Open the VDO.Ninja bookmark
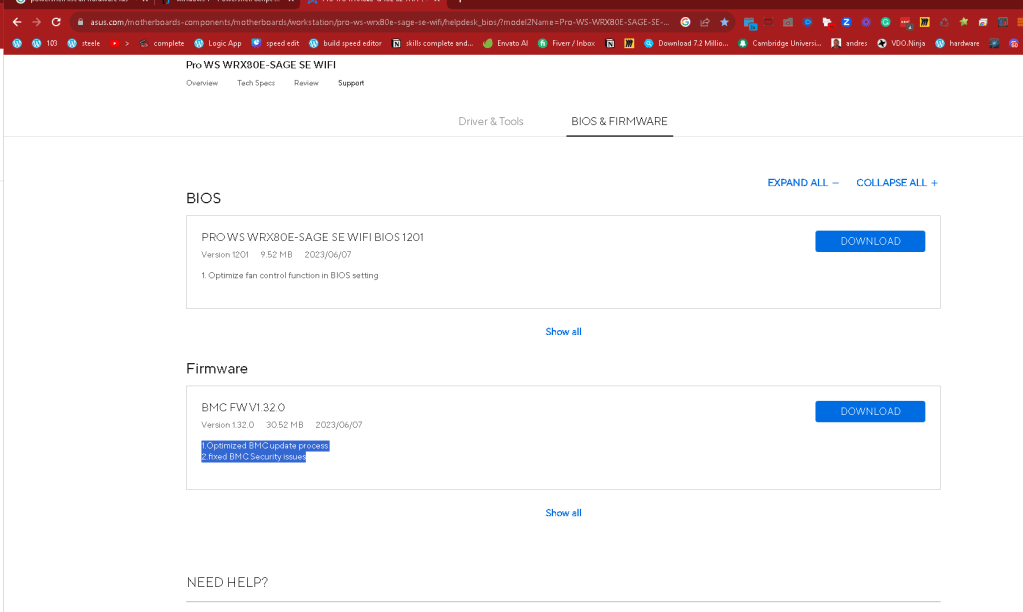The height and width of the screenshot is (612, 1023). tap(901, 44)
